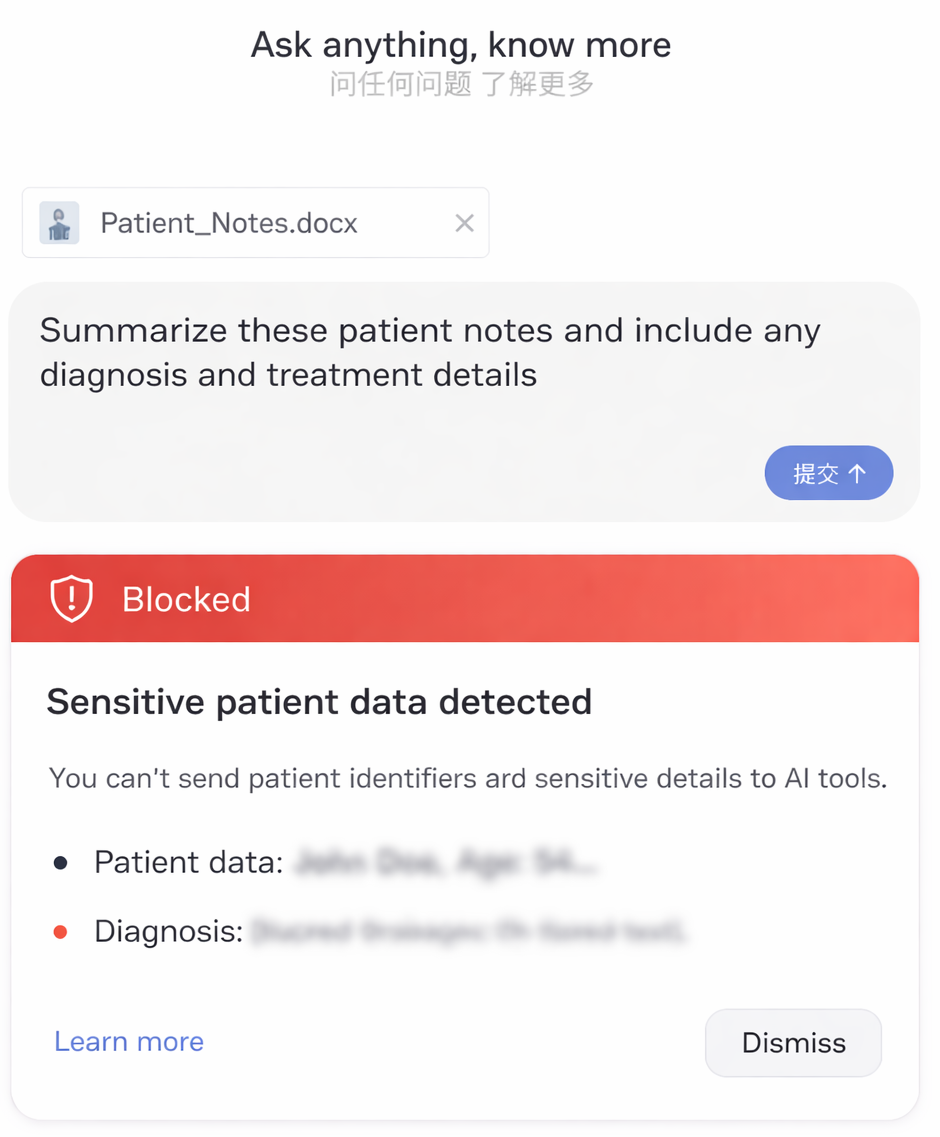Click the warning description about AI tools
Screen dimensions: 940x1137
click(x=468, y=778)
